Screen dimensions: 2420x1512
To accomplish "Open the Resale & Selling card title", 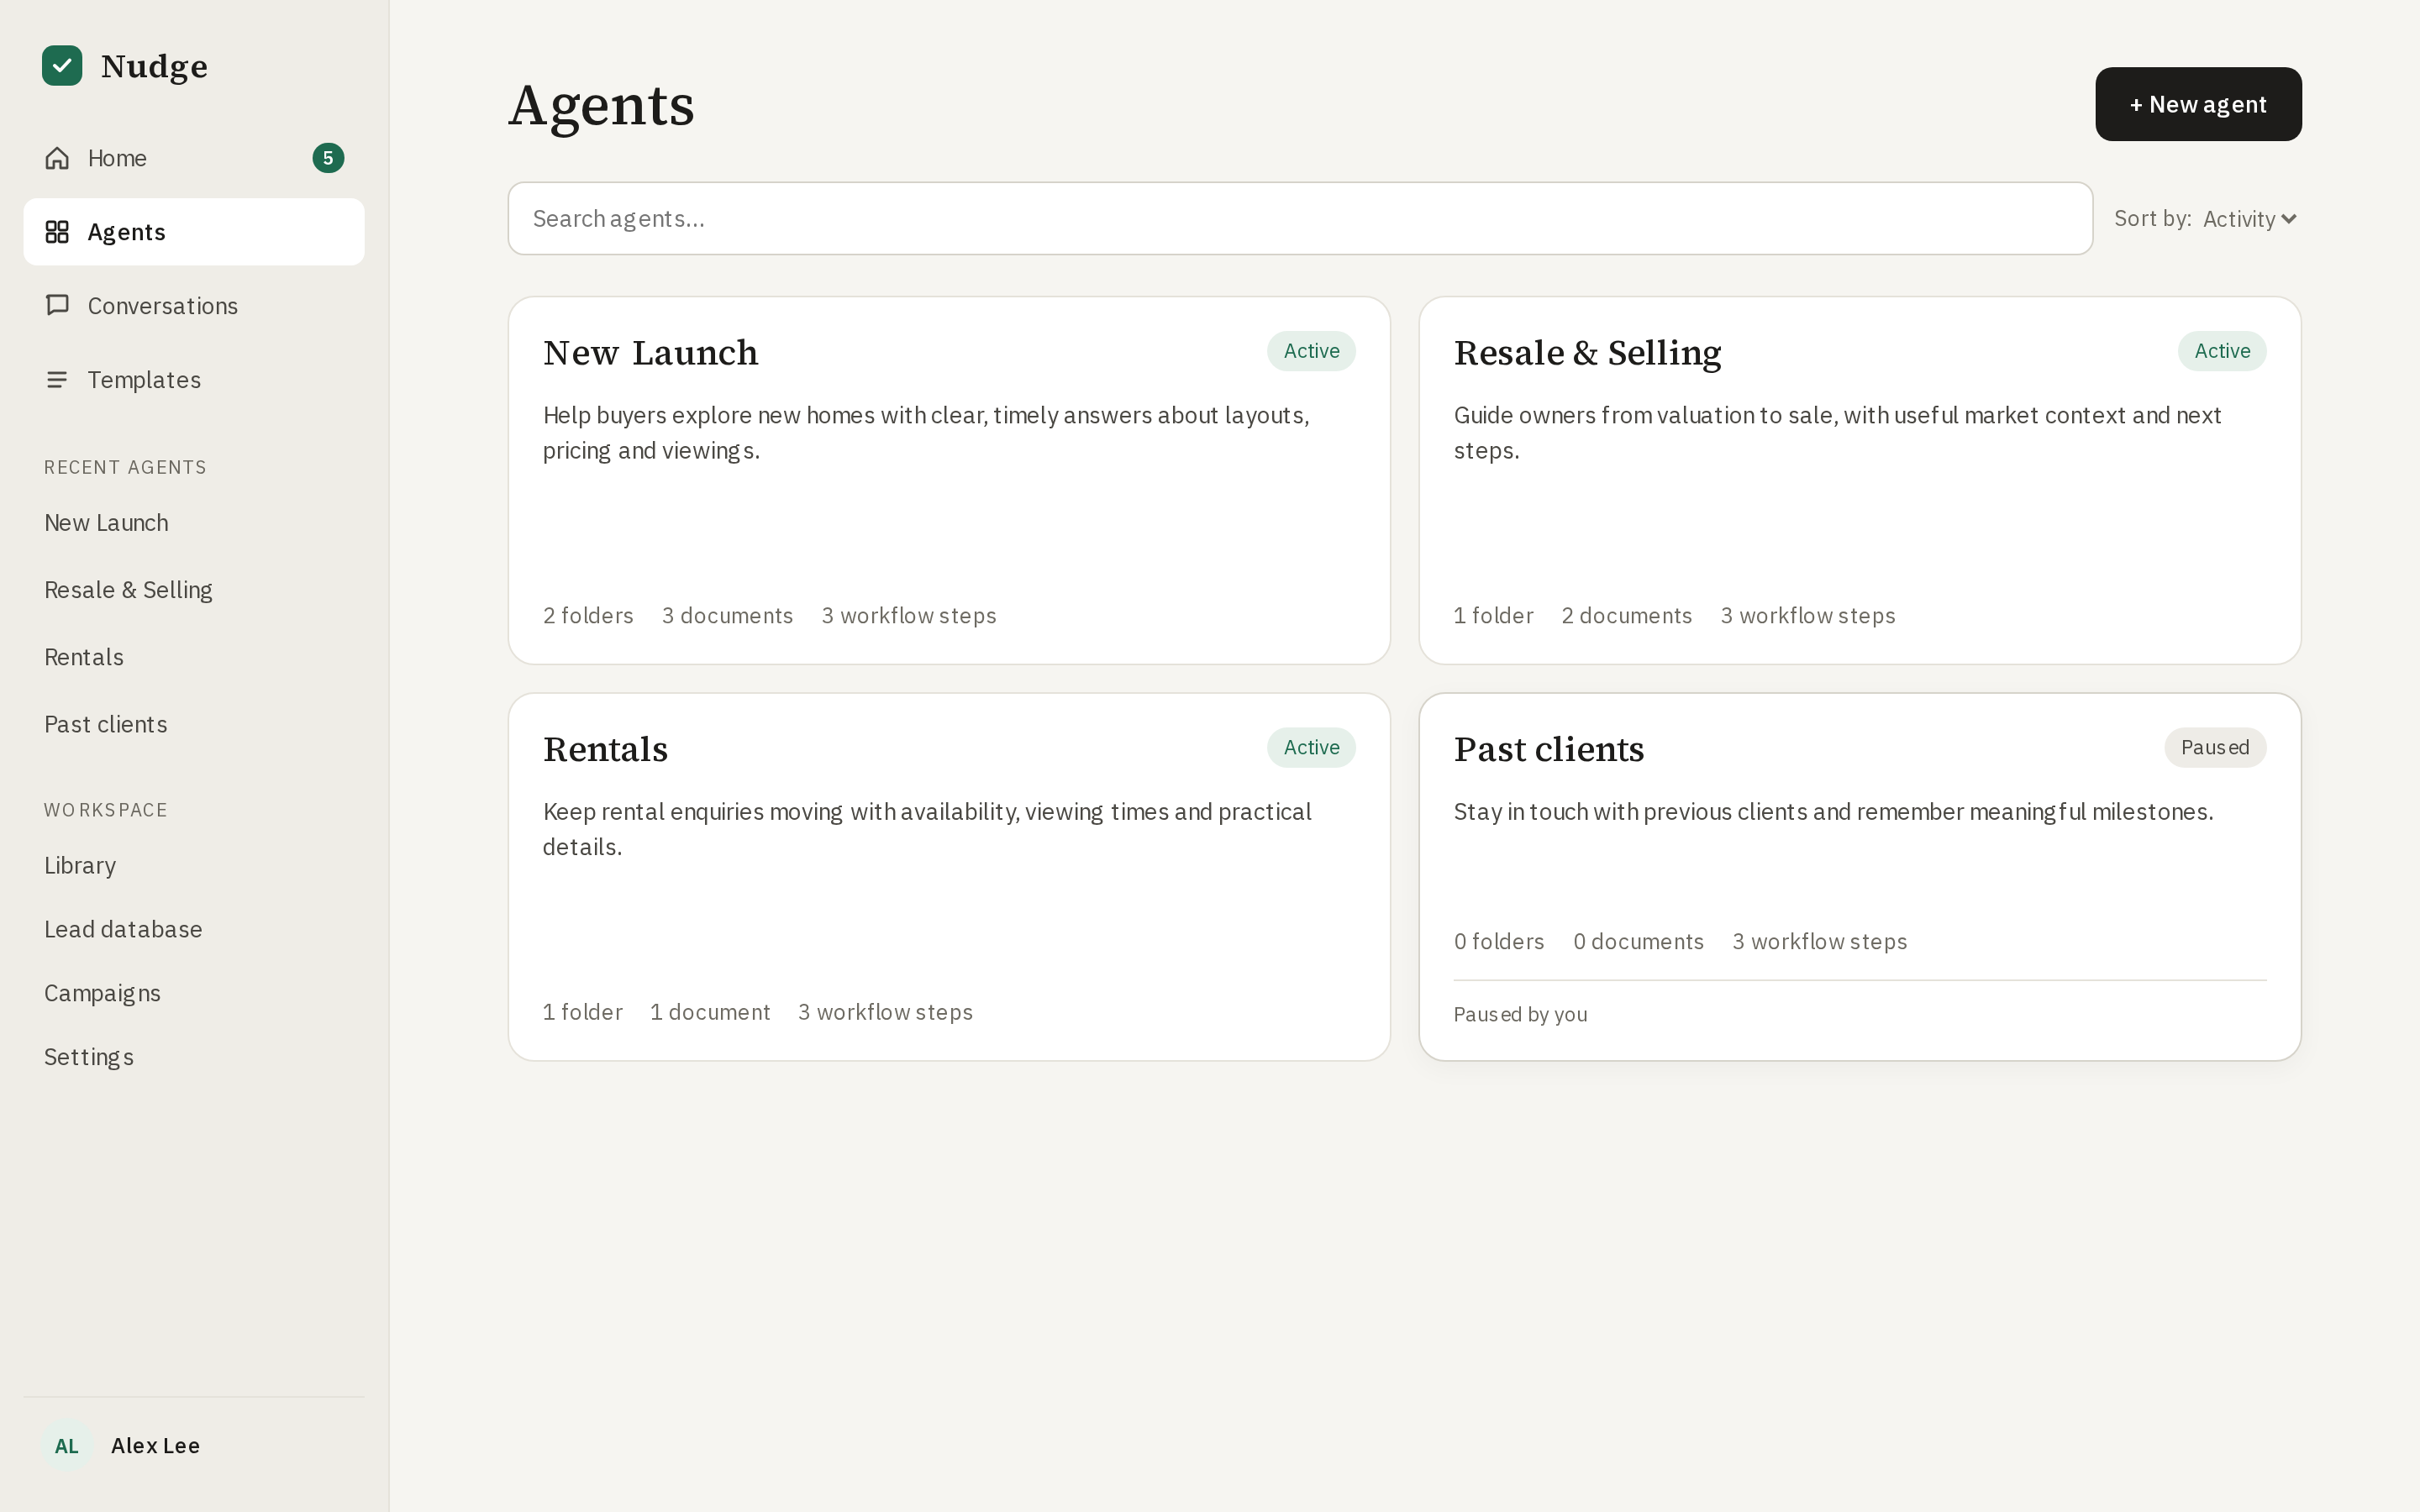I will pos(1587,353).
